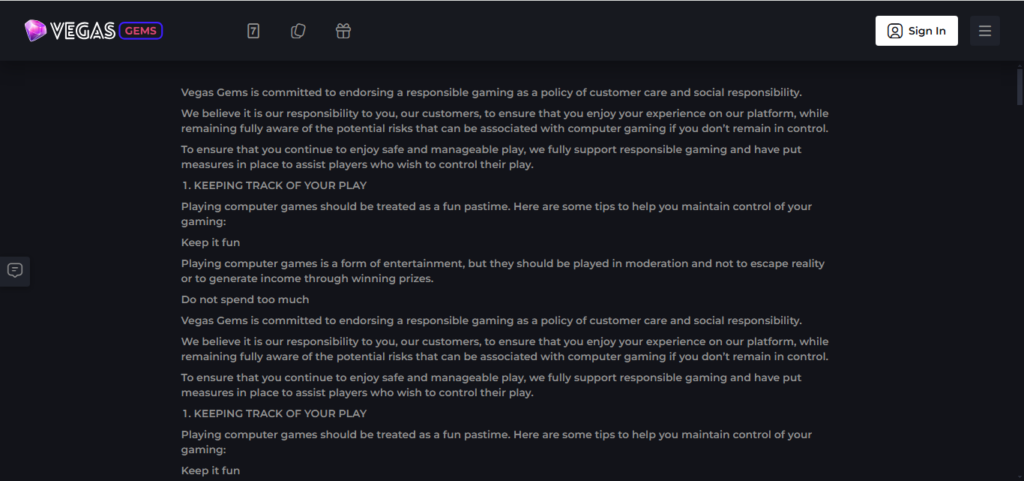Open the card games icon in header

point(298,31)
